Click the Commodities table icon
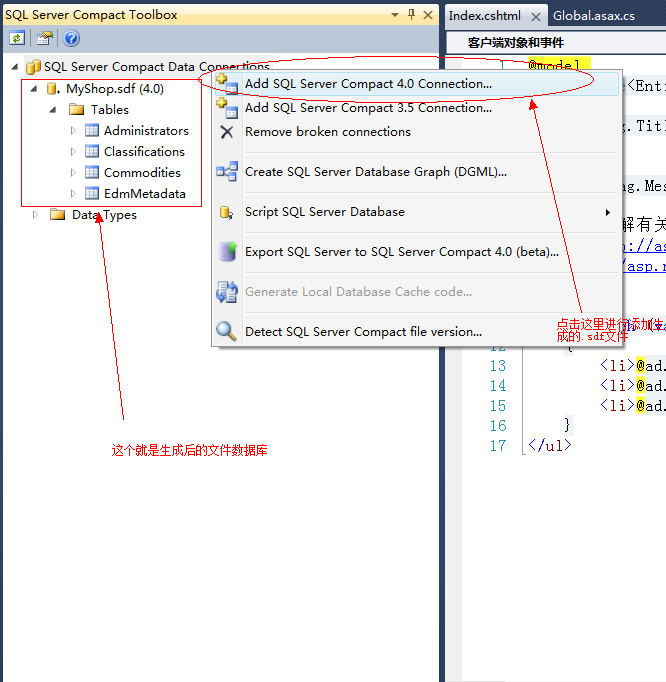666x682 pixels. pos(92,172)
